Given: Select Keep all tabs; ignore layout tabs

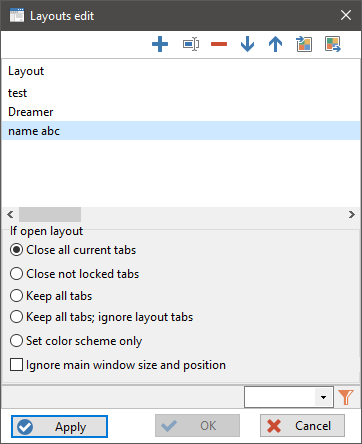Looking at the screenshot, I should [101, 317].
